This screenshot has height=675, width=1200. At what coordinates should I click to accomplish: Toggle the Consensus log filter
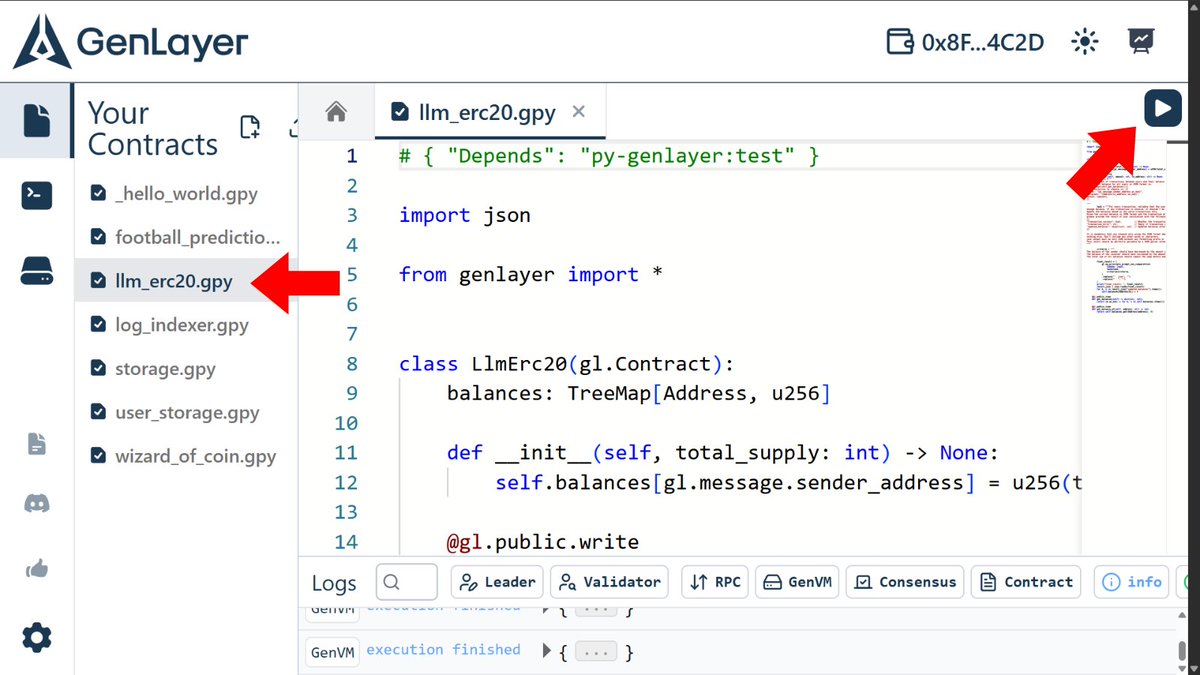coord(905,582)
